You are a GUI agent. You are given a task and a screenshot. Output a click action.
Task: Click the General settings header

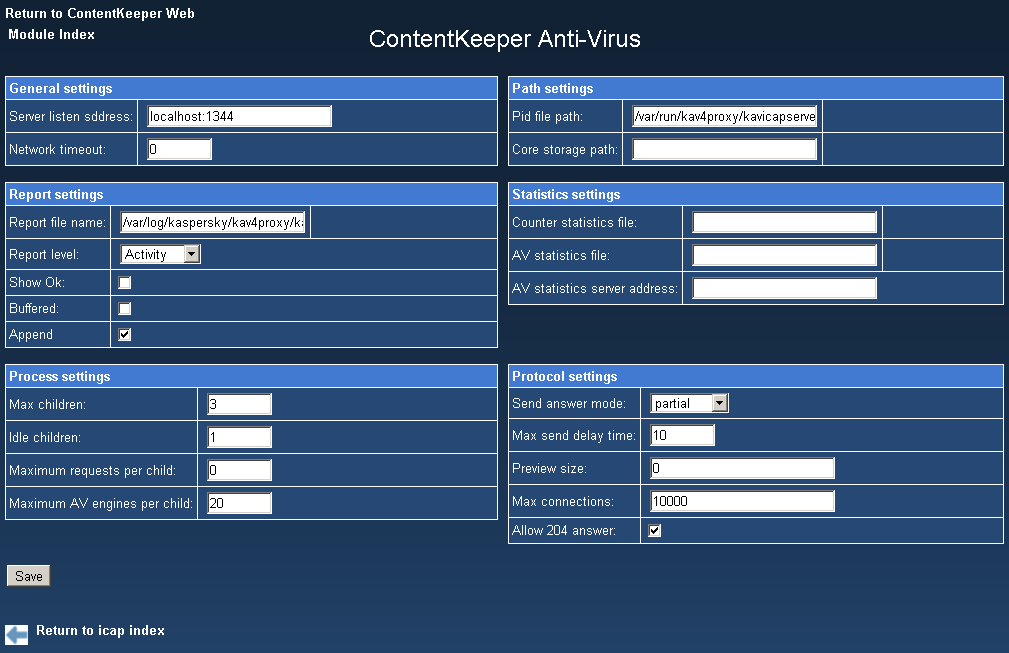coord(252,89)
